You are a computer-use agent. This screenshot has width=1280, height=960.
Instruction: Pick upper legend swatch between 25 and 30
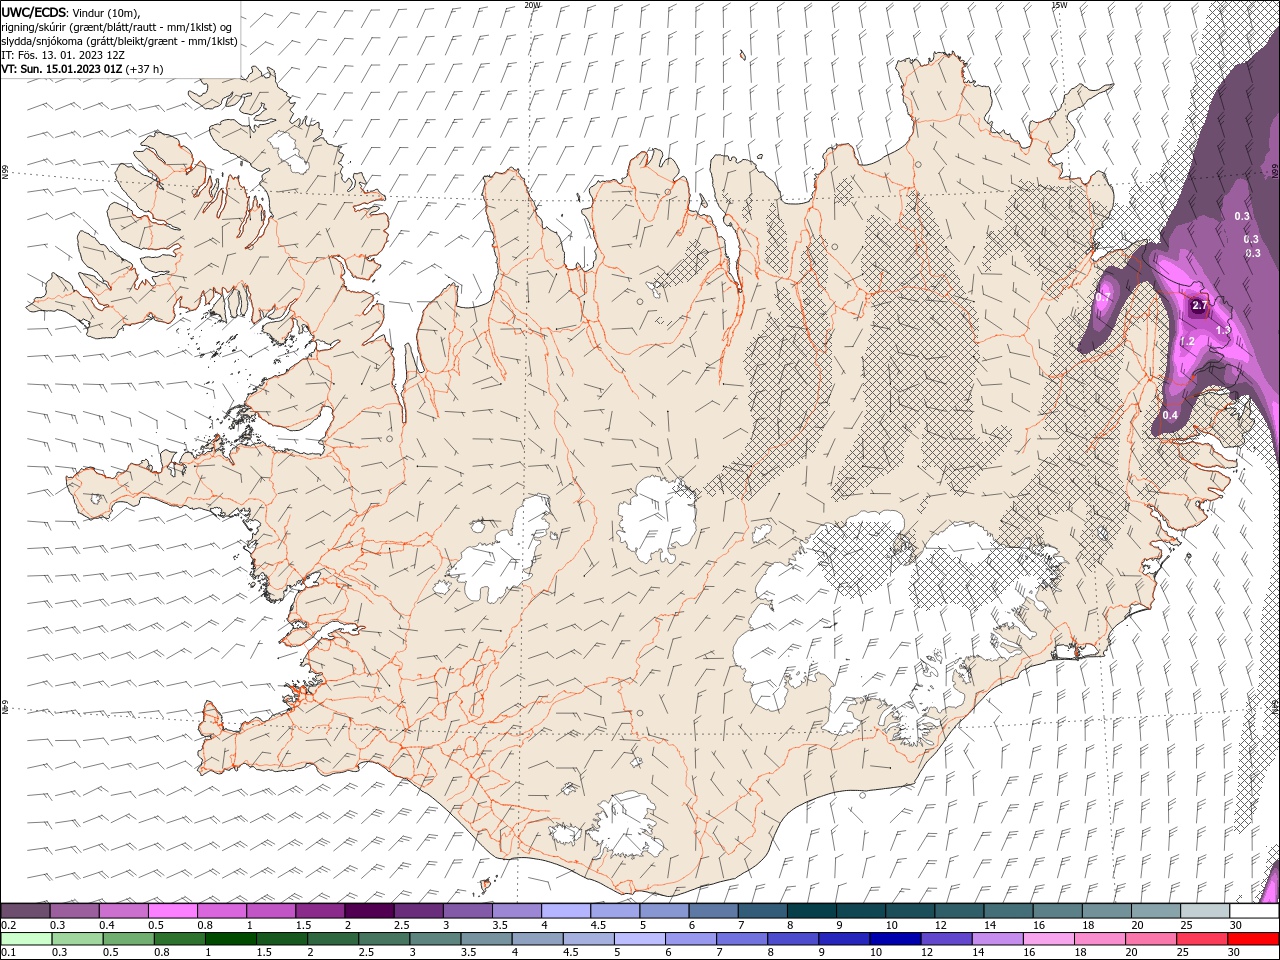pos(1205,910)
